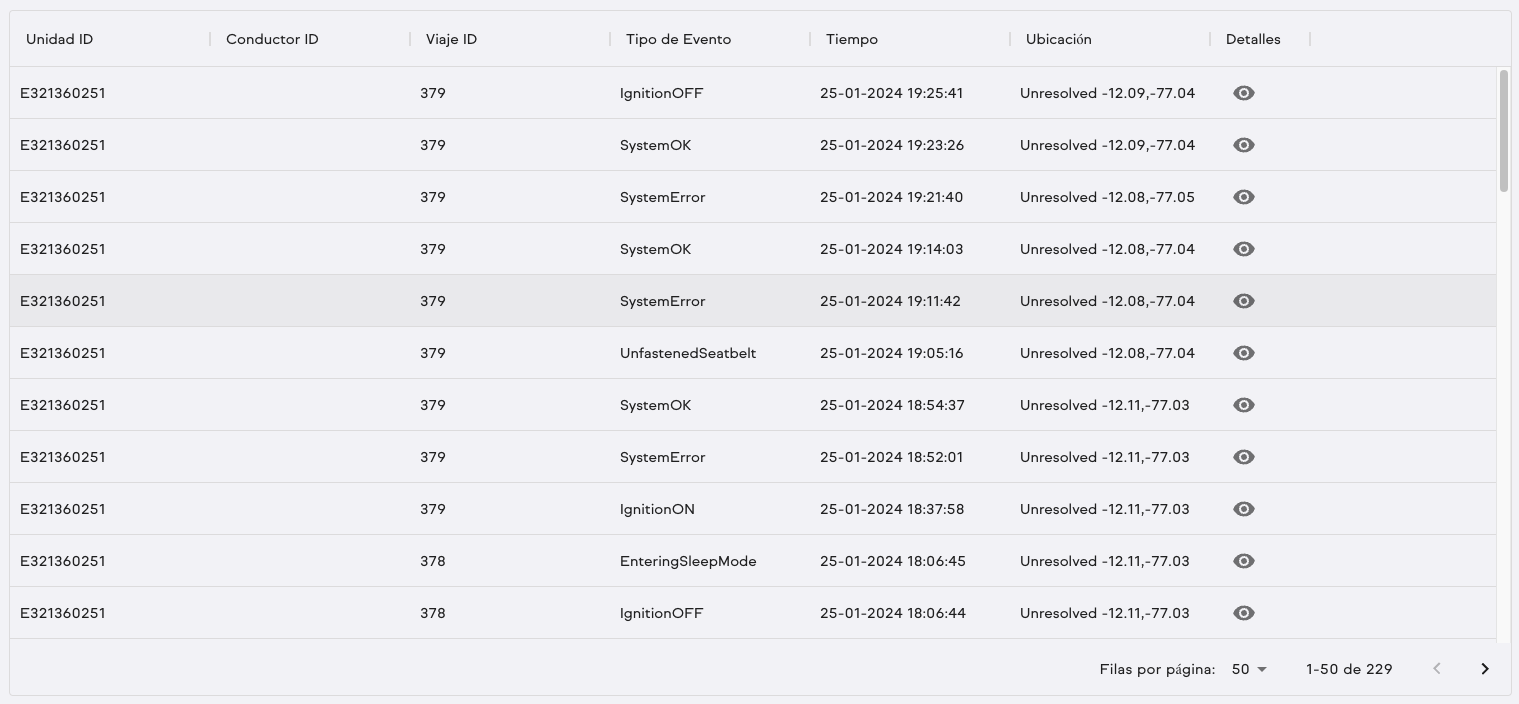View UnfastenedSeatbelt event details eye icon
Image resolution: width=1519 pixels, height=704 pixels.
pos(1243,353)
